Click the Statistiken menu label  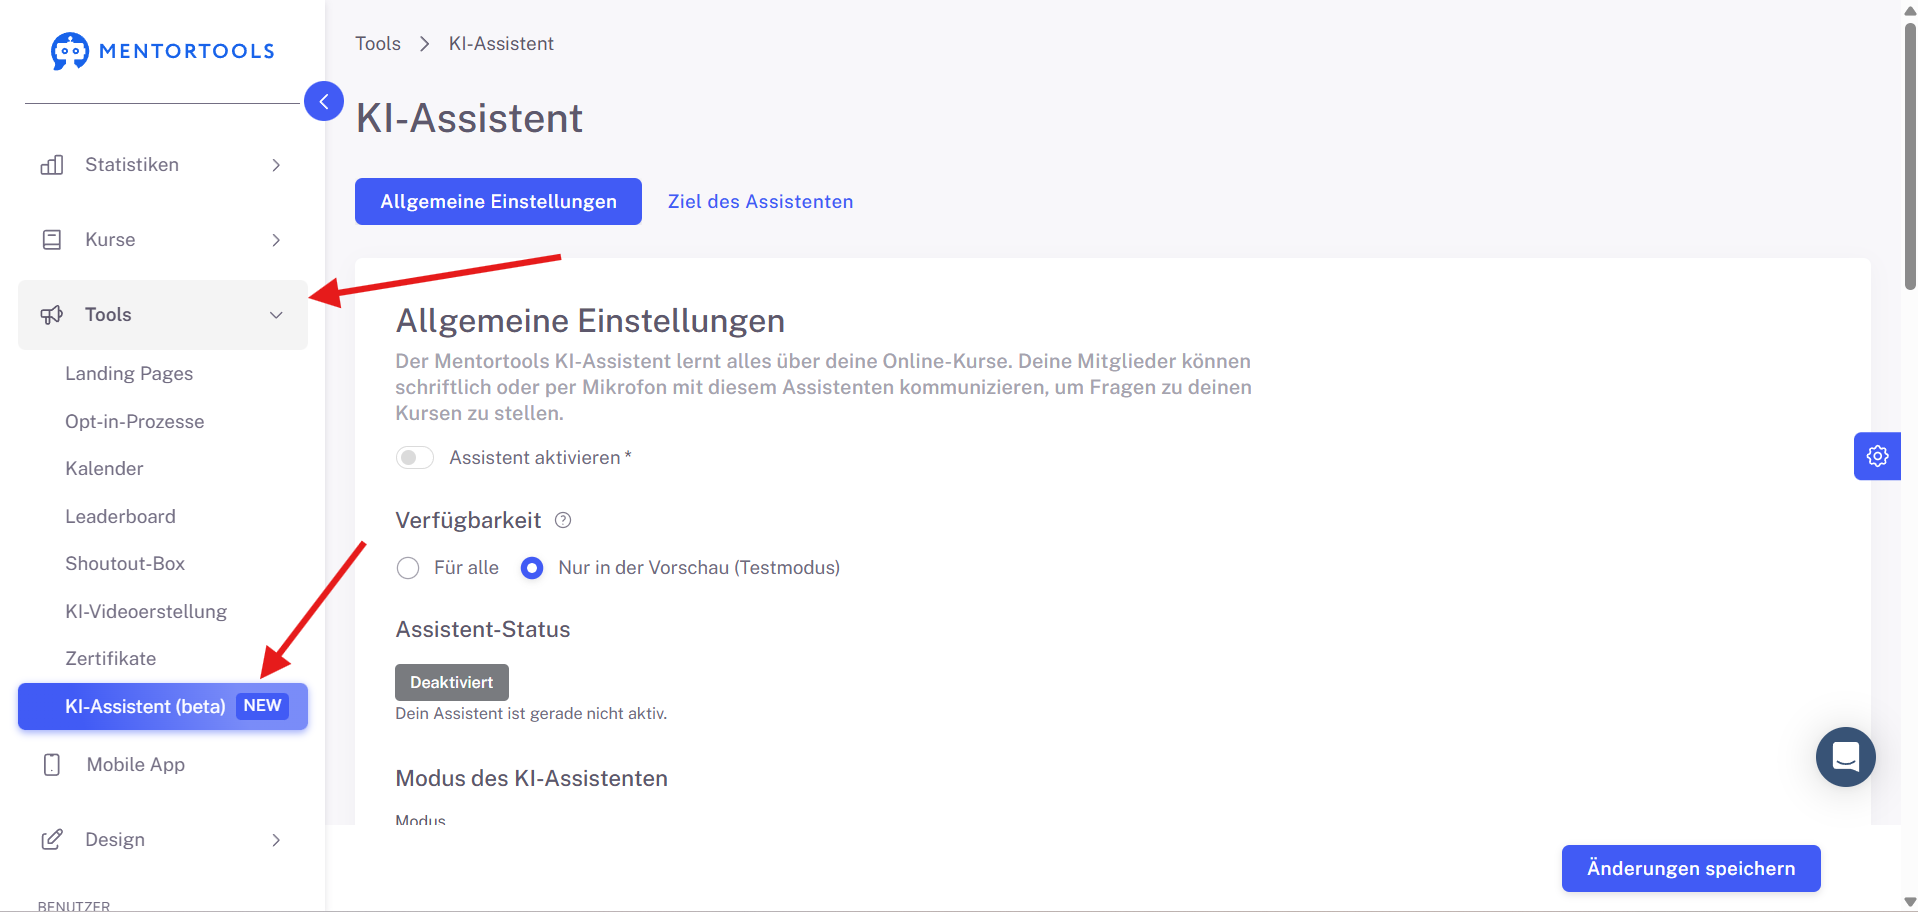point(132,165)
